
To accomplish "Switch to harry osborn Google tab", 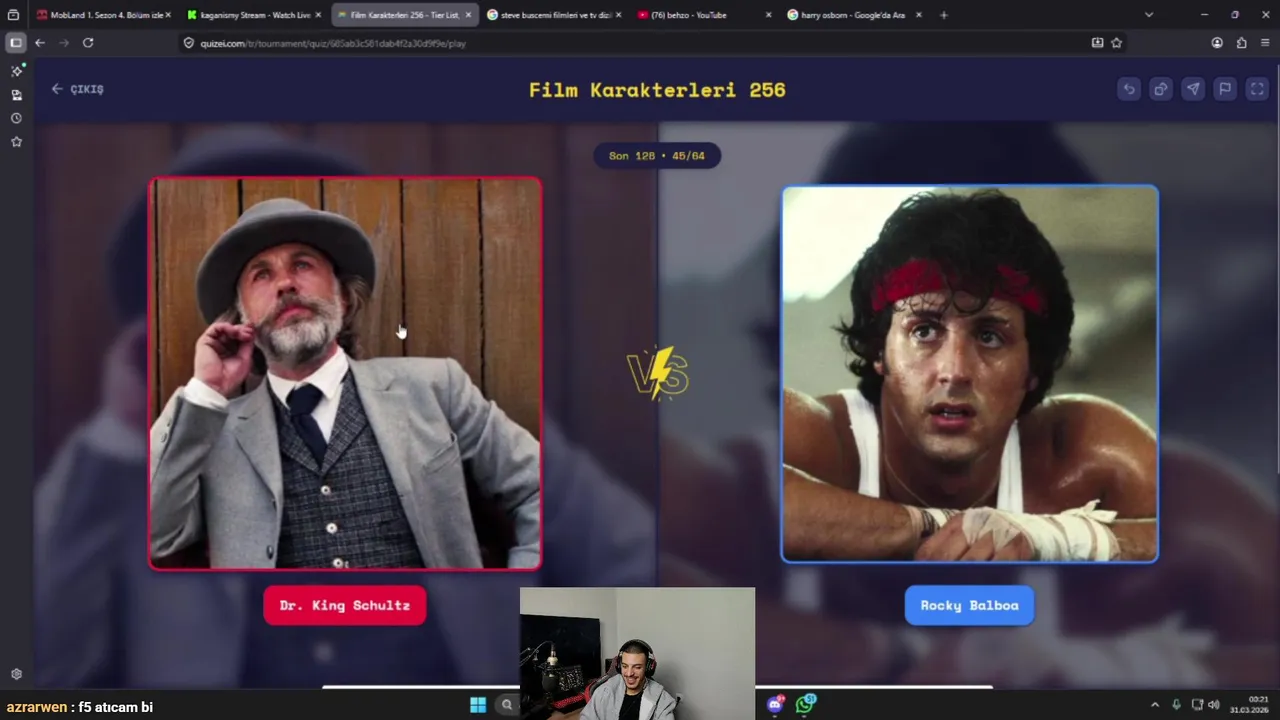I will pos(853,15).
